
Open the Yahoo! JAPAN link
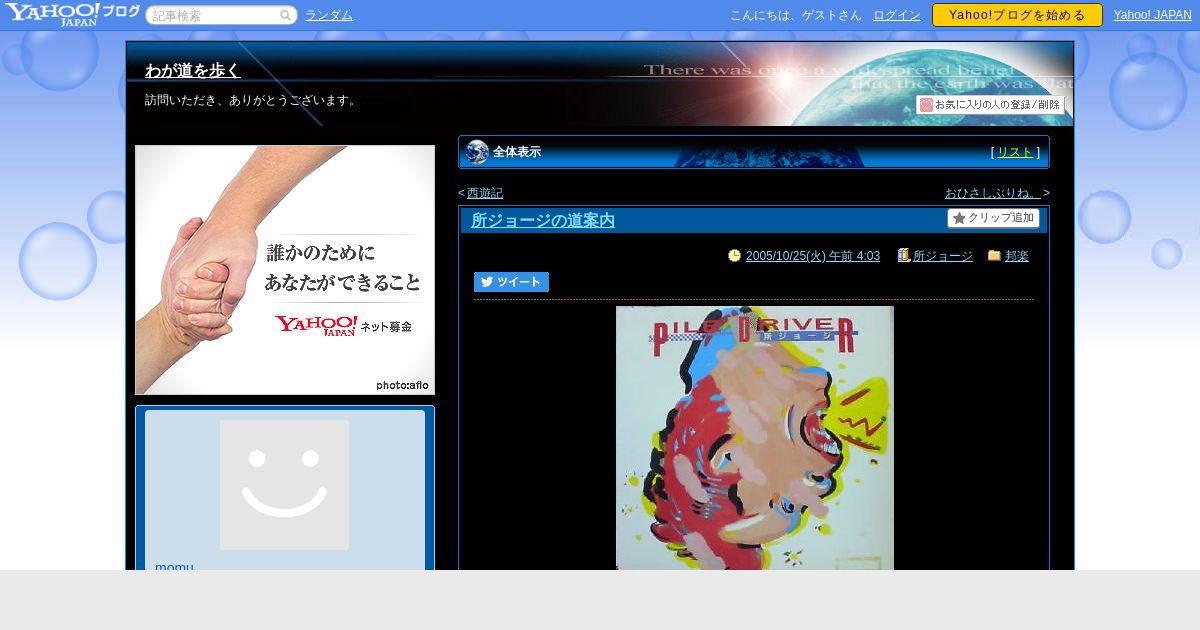(1153, 15)
